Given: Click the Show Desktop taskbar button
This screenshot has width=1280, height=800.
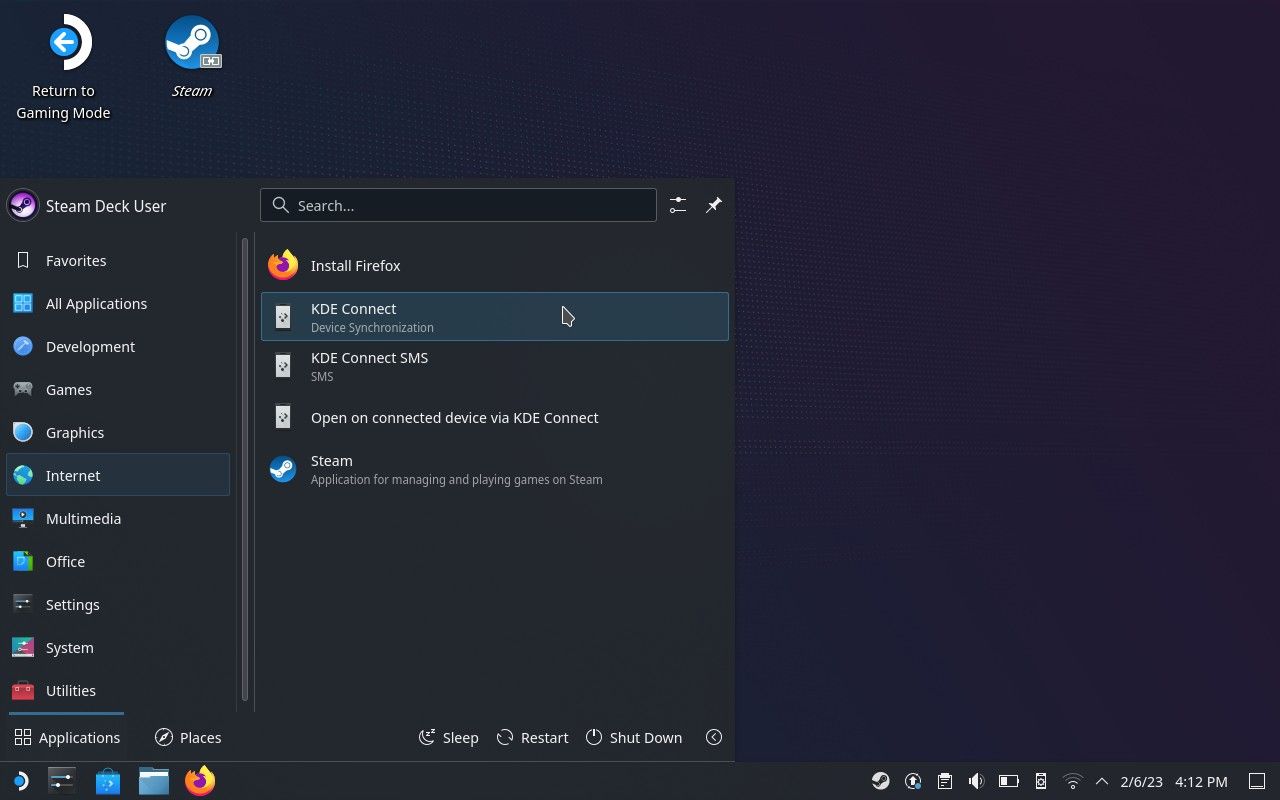Looking at the screenshot, I should (x=1258, y=781).
